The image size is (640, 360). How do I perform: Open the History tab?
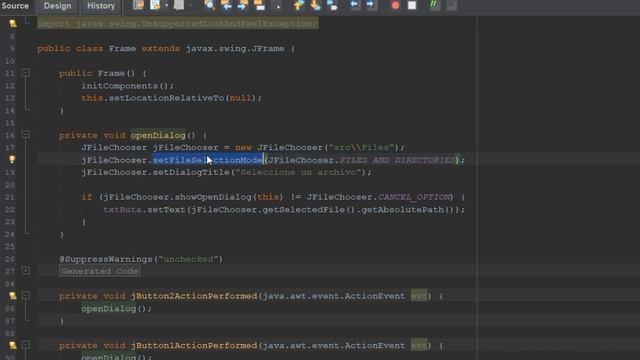(x=101, y=6)
